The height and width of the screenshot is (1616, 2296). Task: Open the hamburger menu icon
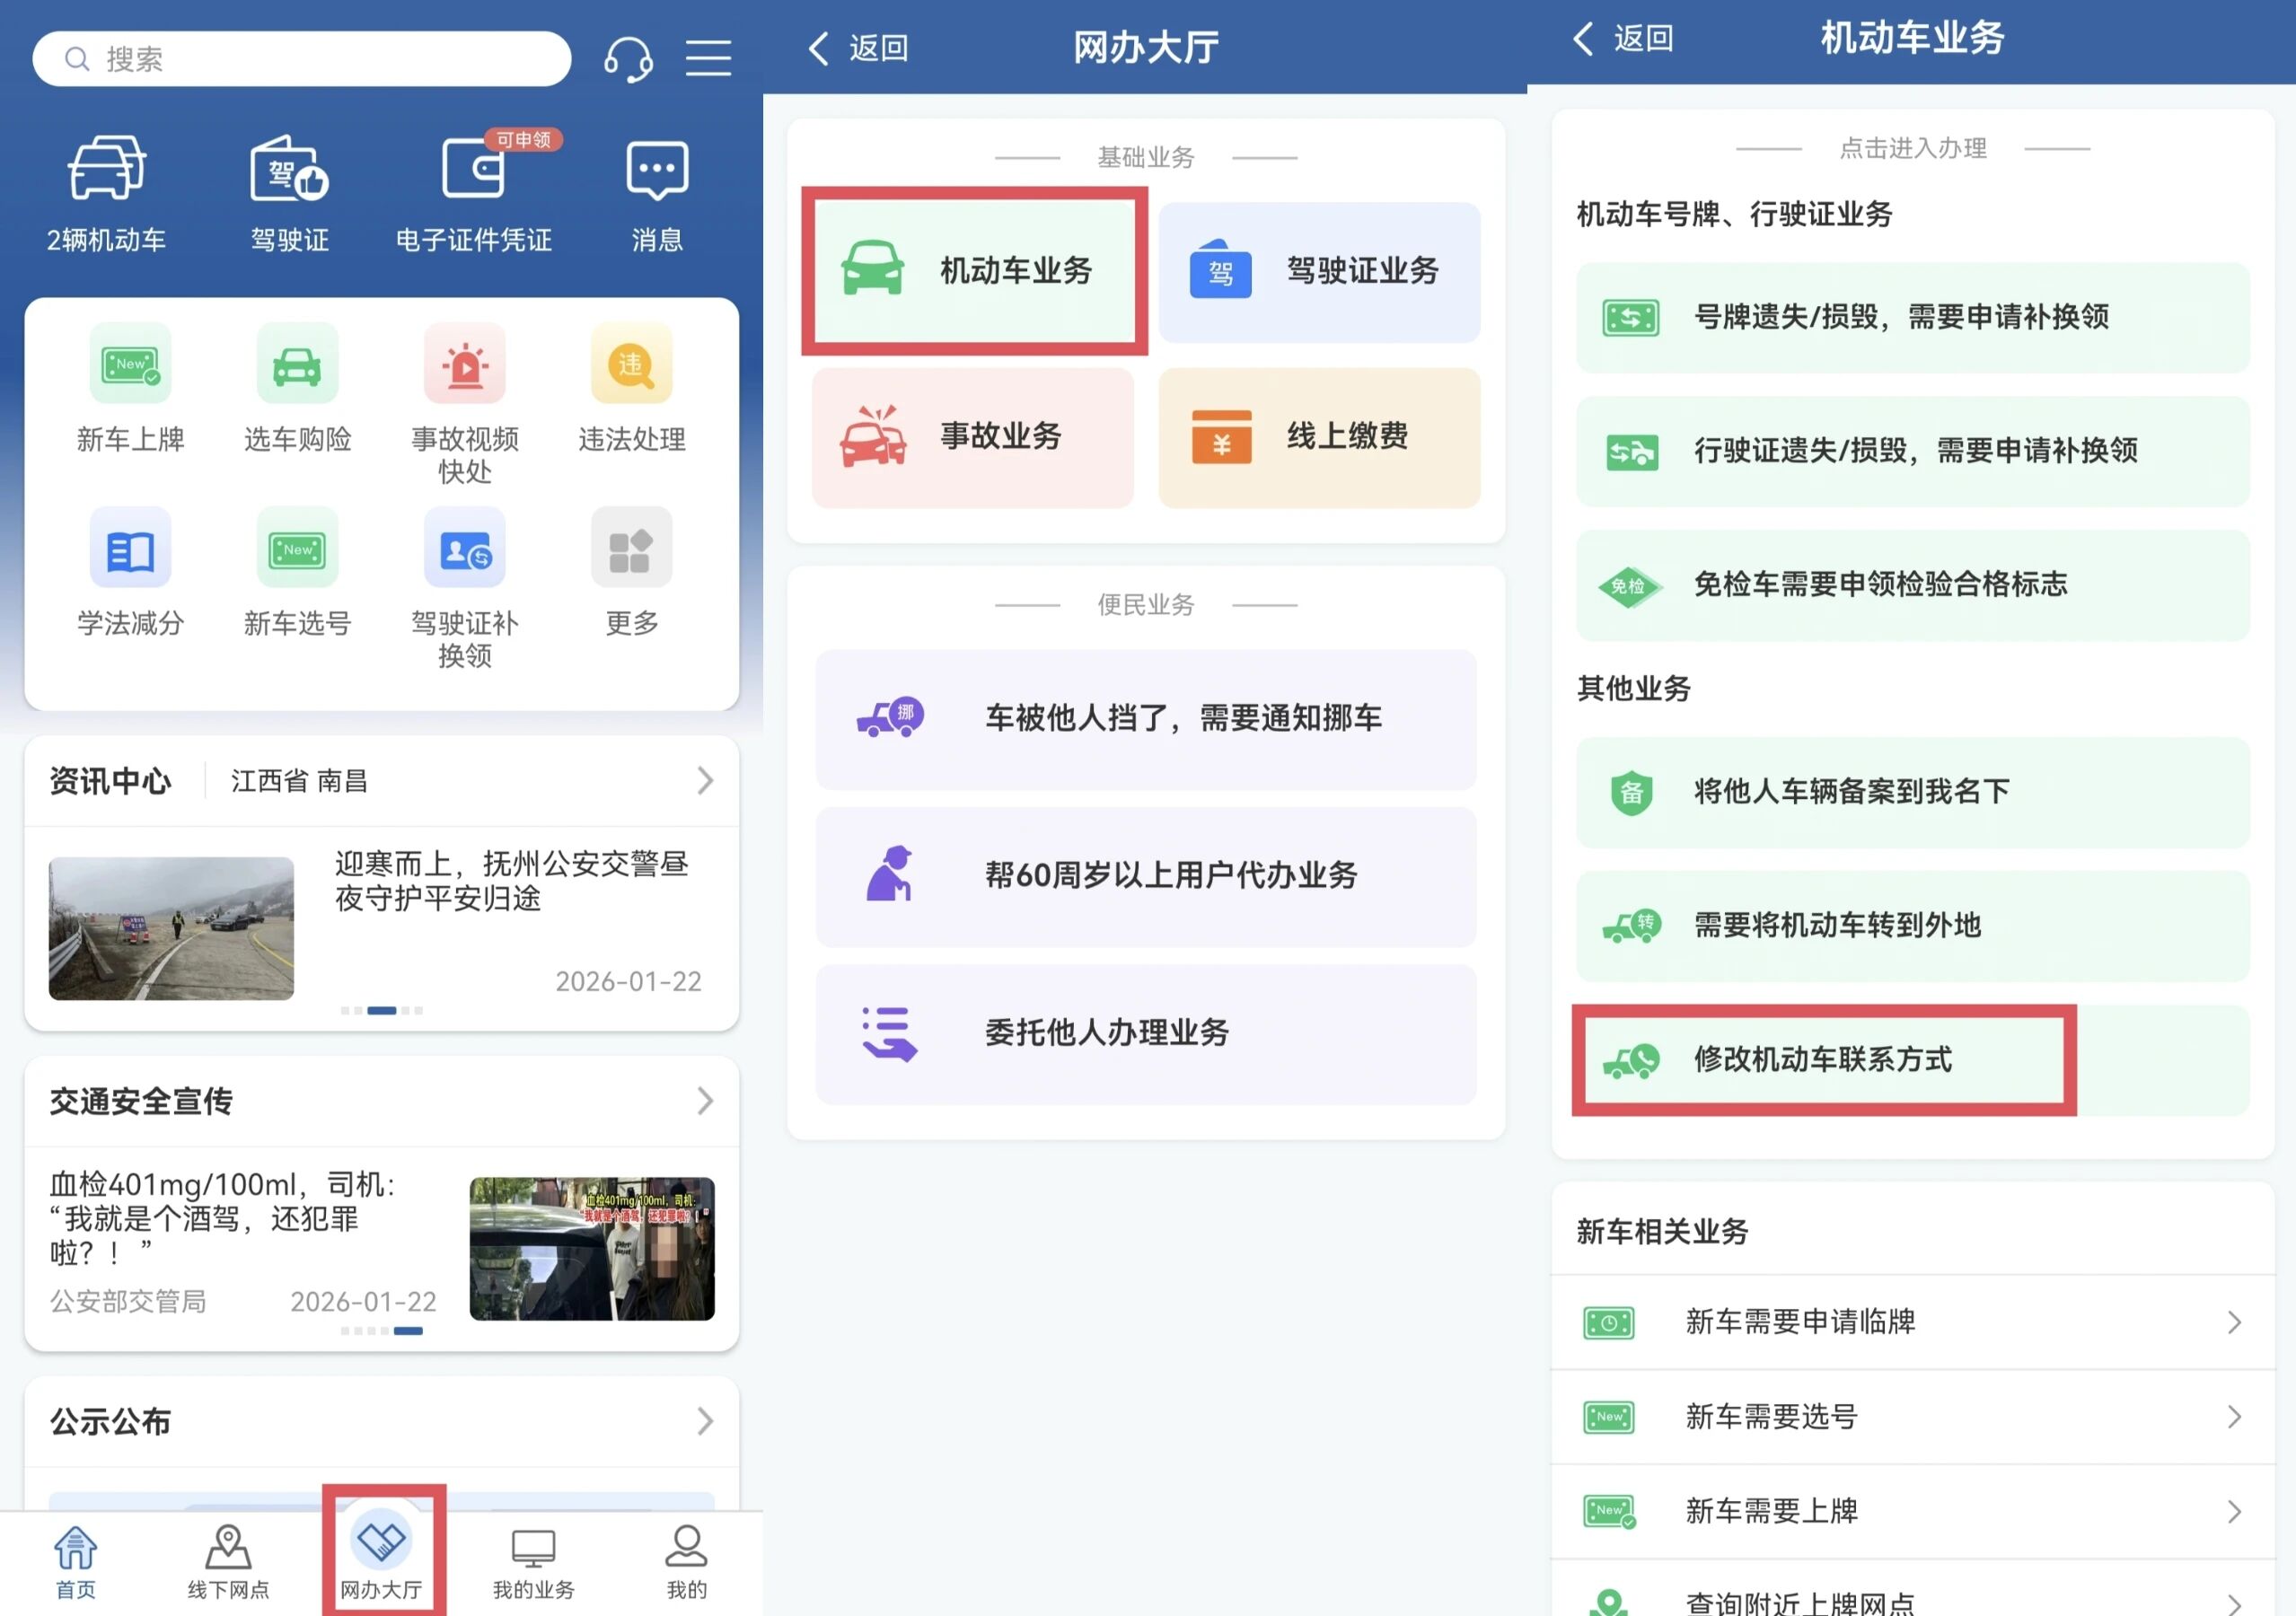[708, 58]
